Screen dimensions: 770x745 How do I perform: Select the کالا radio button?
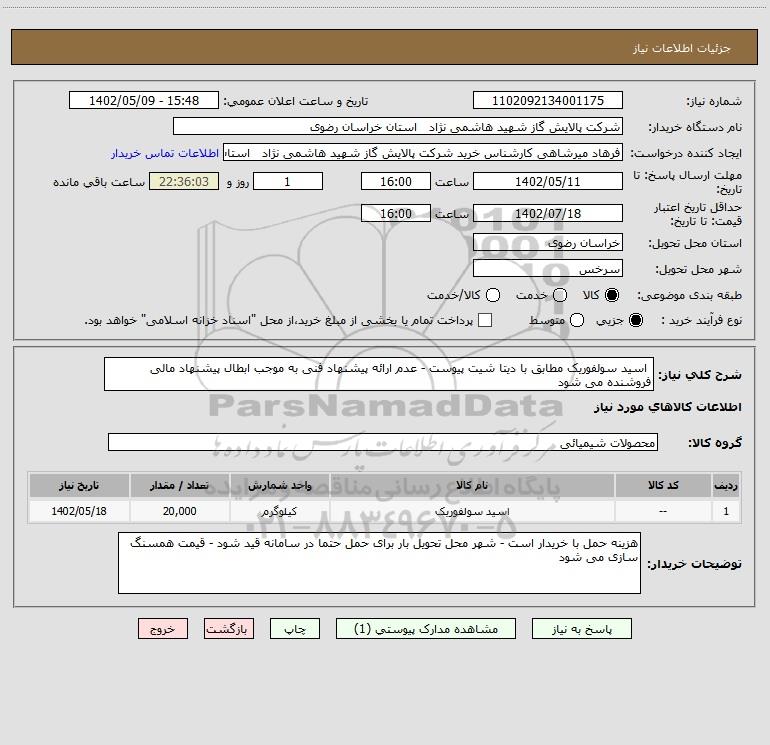[x=611, y=295]
